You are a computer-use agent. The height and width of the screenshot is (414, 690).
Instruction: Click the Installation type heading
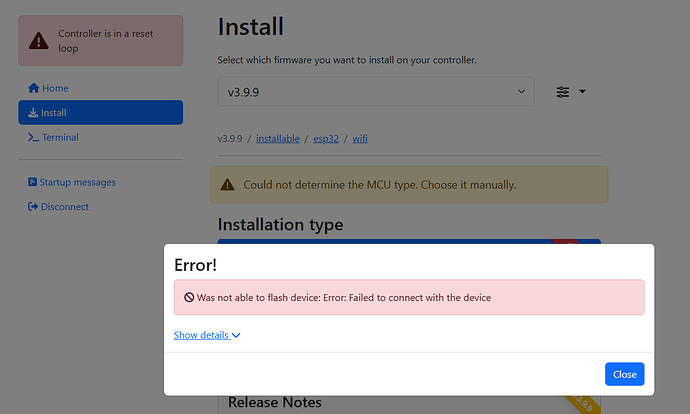[280, 224]
